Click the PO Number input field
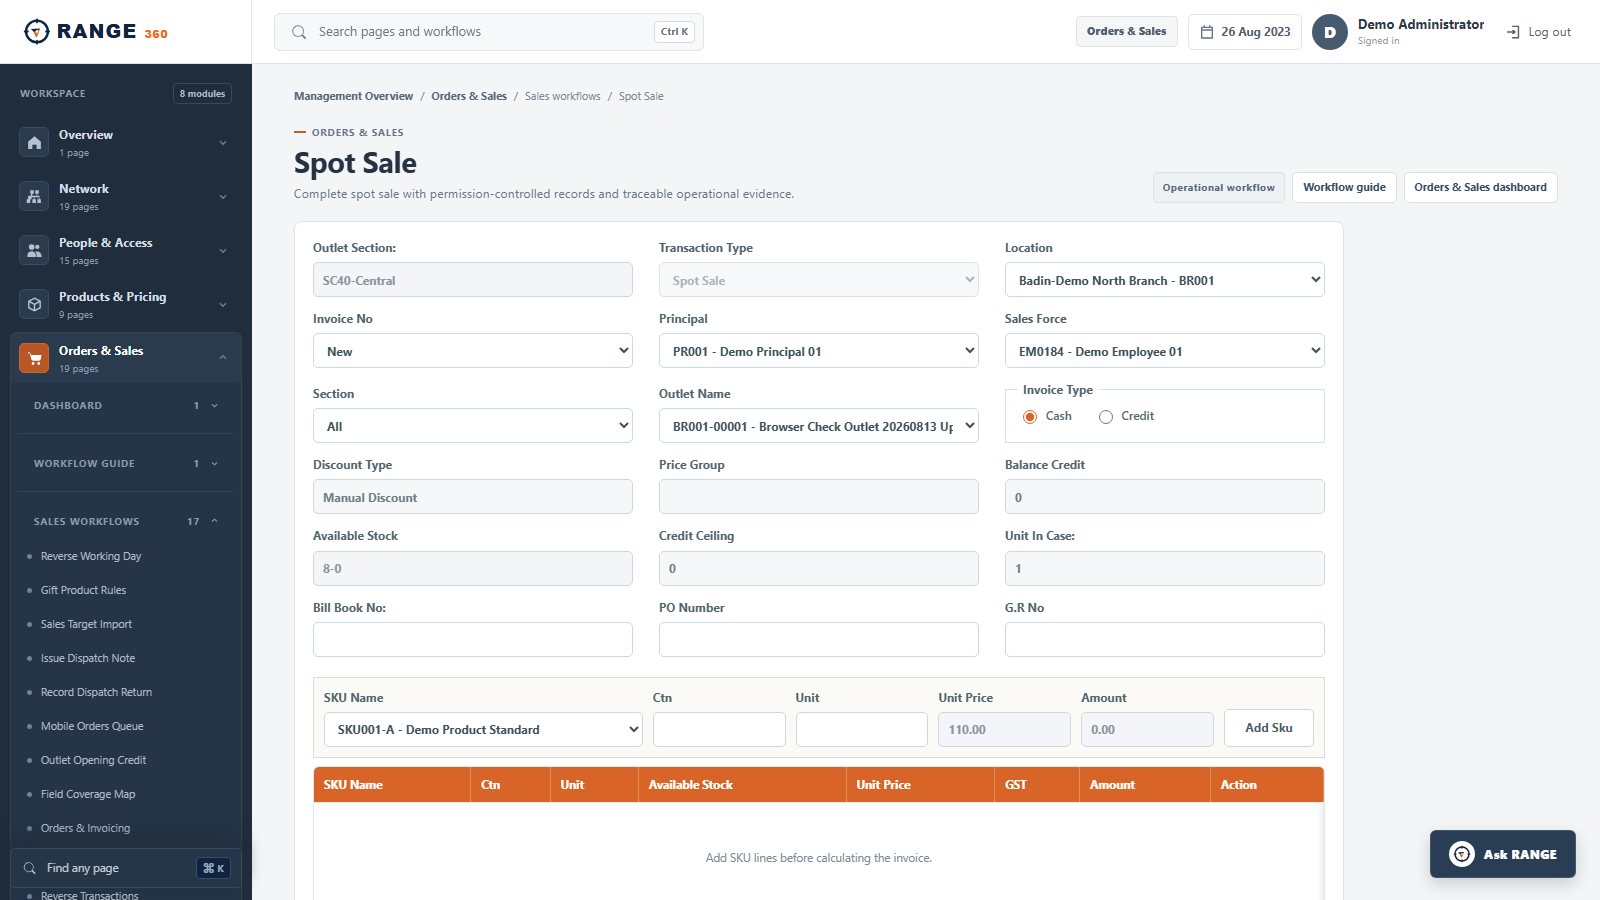Image resolution: width=1600 pixels, height=900 pixels. click(x=819, y=640)
